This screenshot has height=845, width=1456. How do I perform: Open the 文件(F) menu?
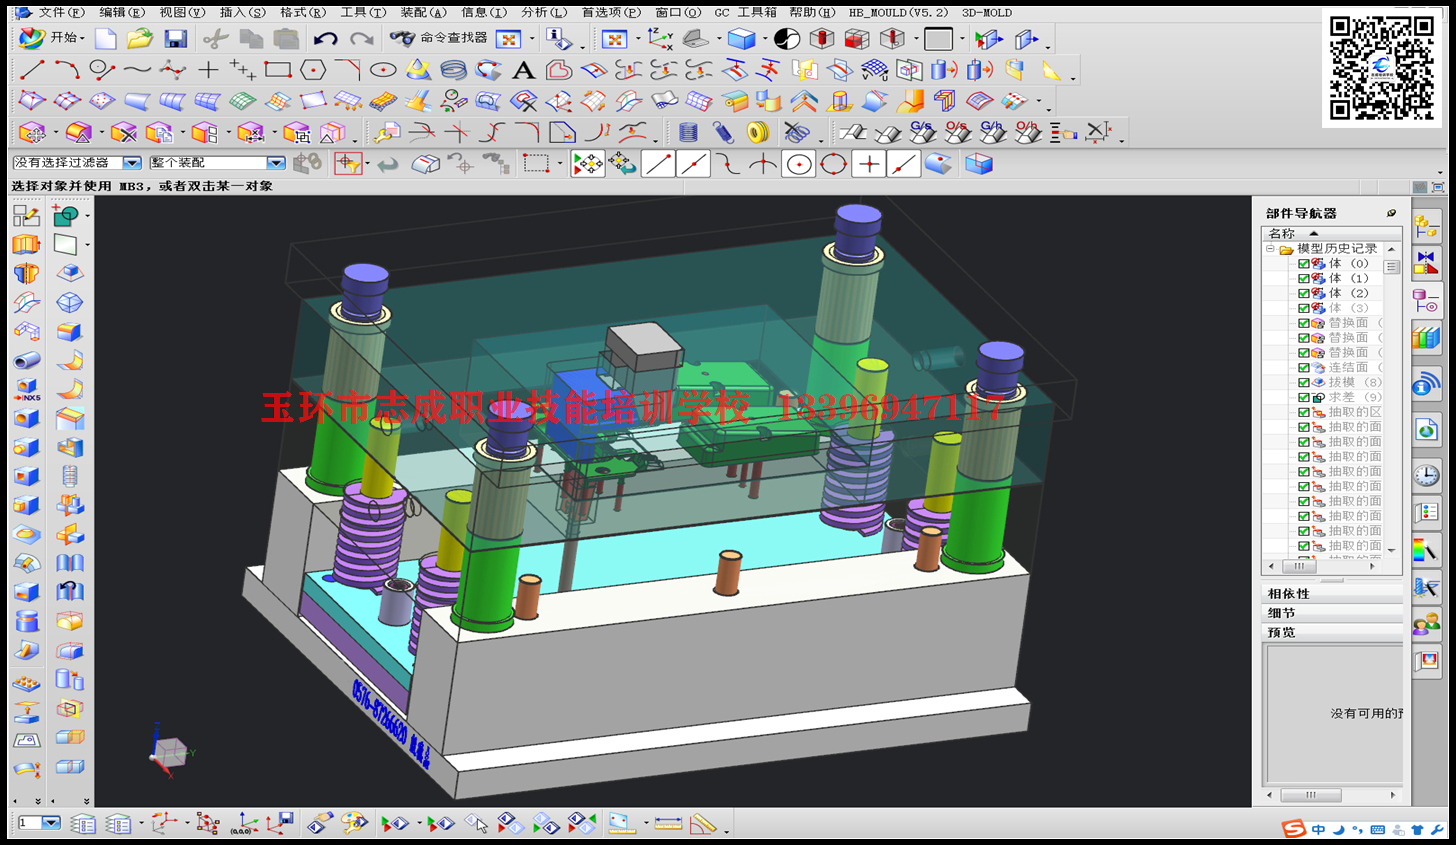point(62,13)
